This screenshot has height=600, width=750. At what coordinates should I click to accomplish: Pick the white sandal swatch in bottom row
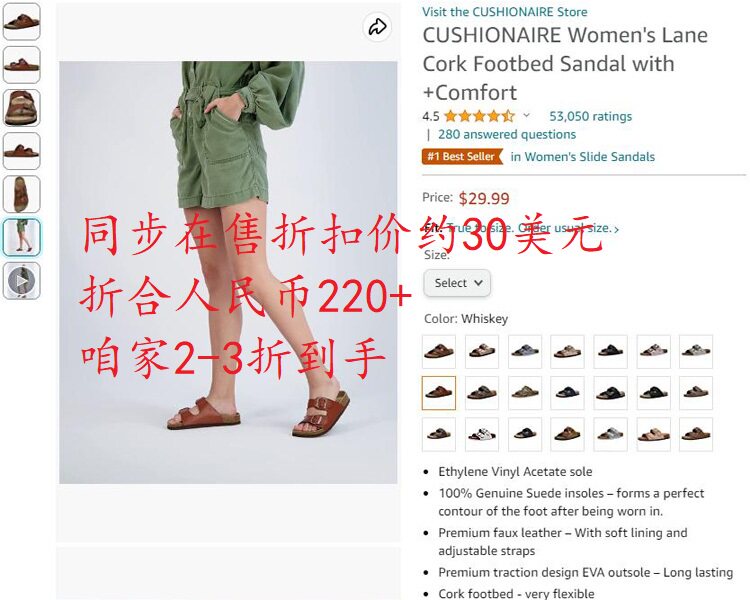click(x=482, y=434)
